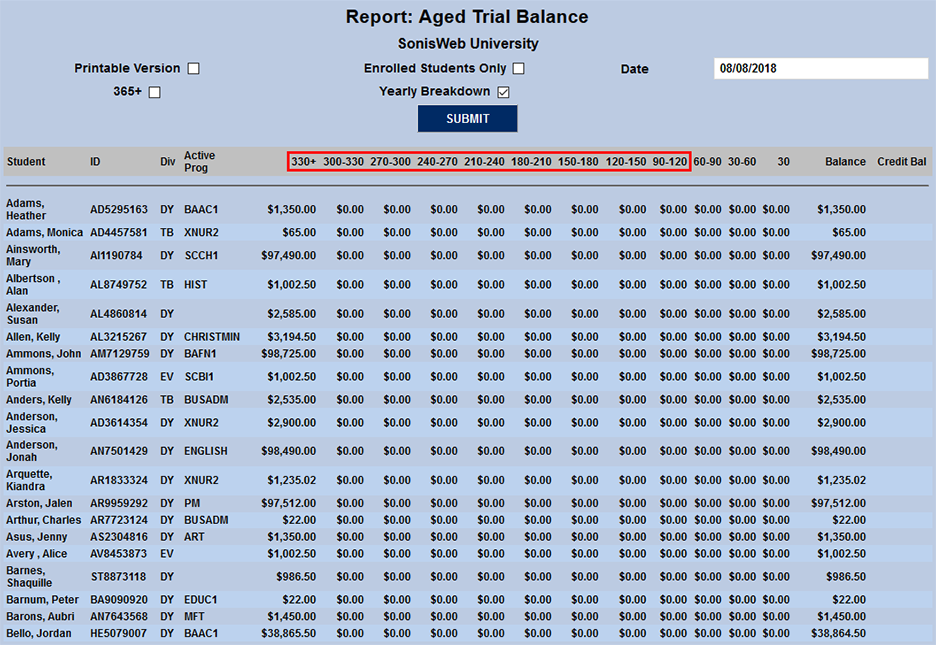
Task: Select the 90-120 column header
Action: click(x=668, y=161)
